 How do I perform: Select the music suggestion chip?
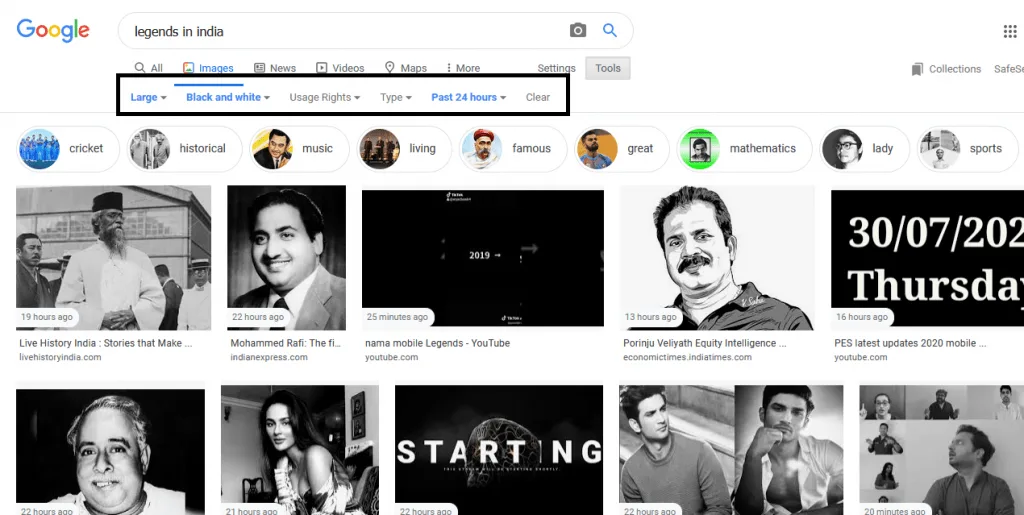pyautogui.click(x=300, y=149)
